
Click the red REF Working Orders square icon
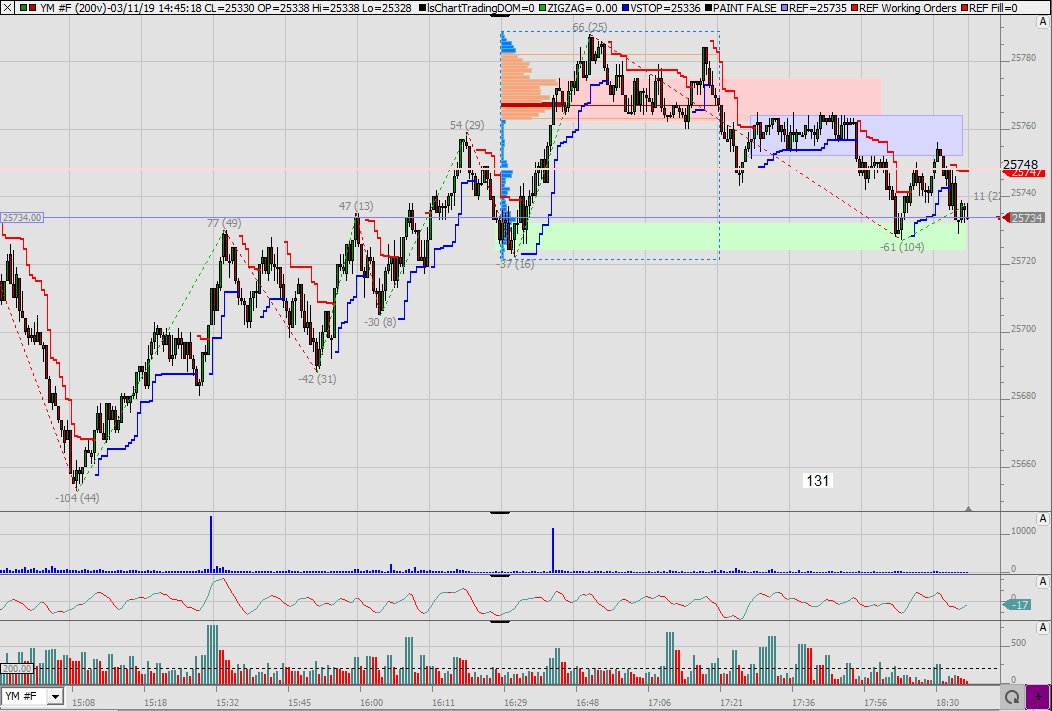[853, 8]
